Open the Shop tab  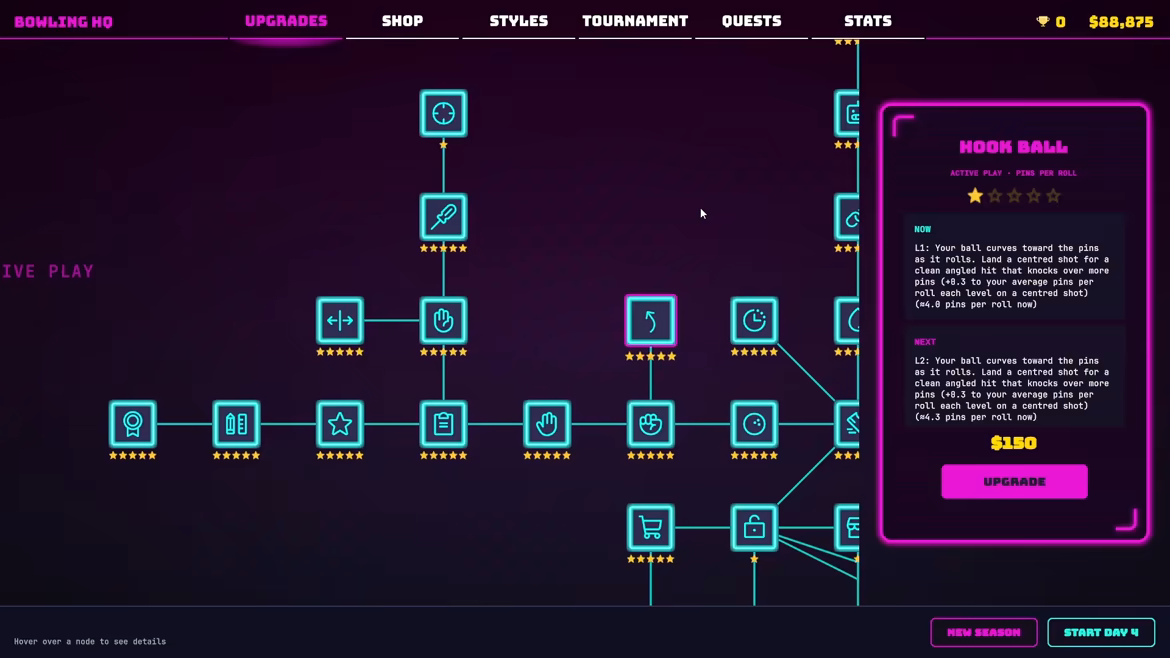point(402,21)
